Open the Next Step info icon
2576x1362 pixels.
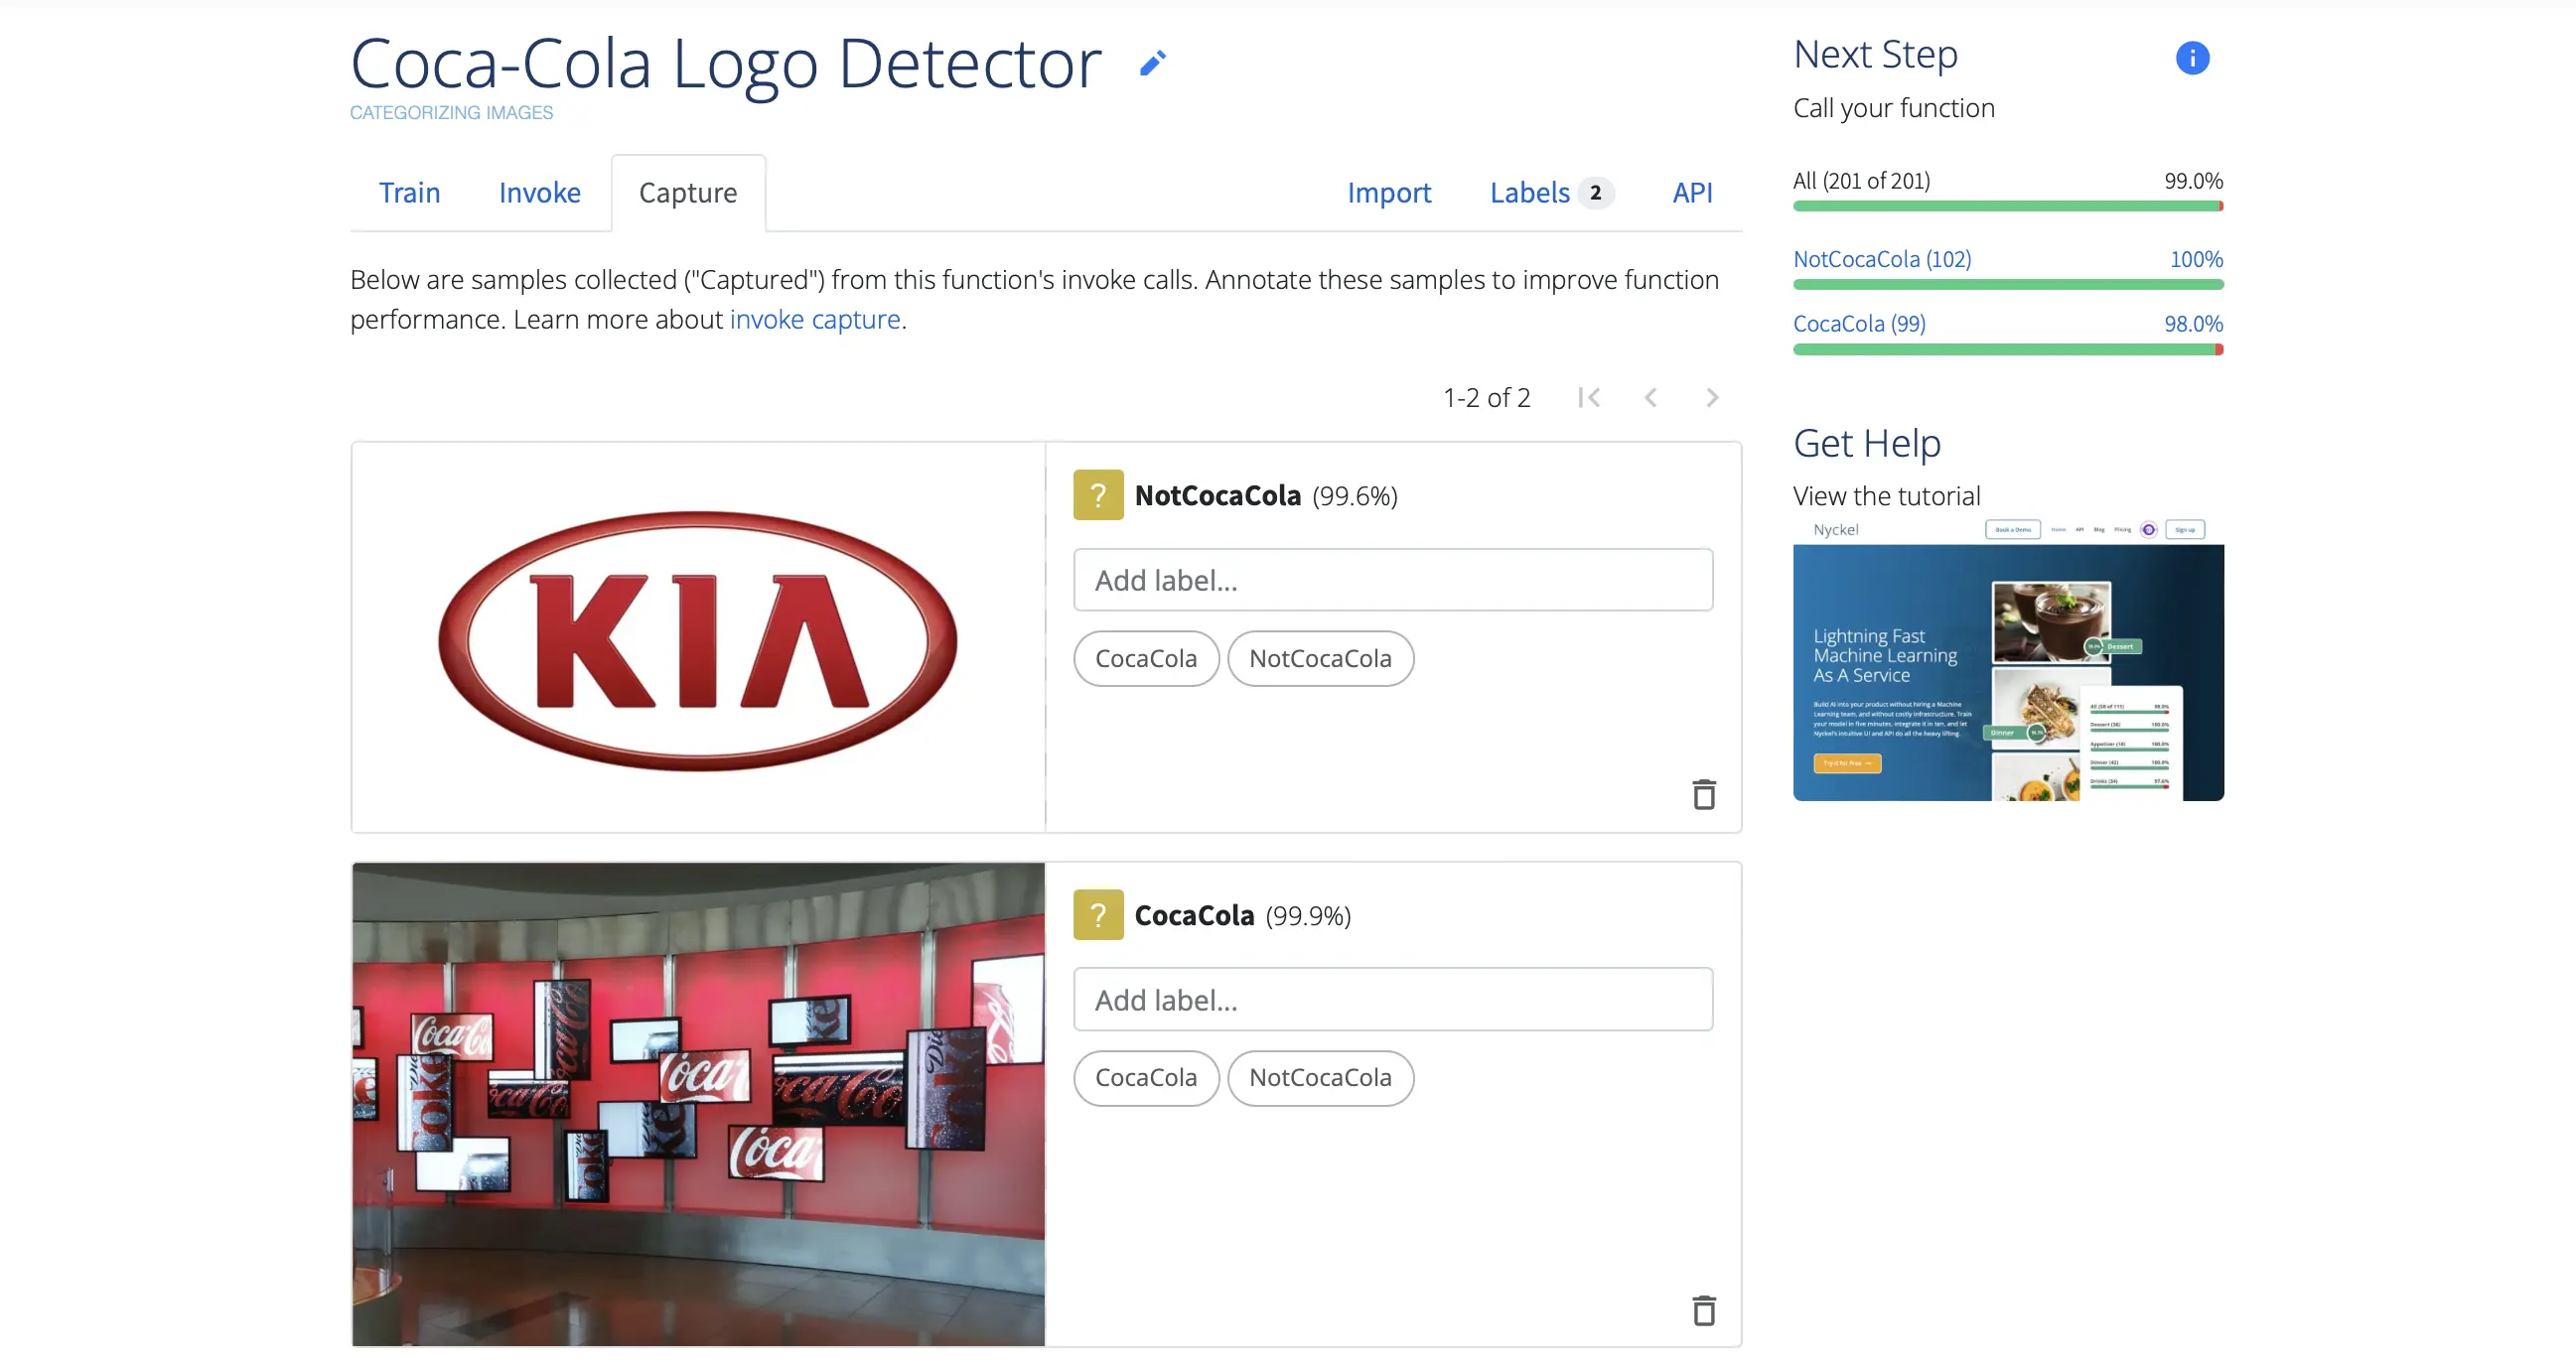click(2192, 58)
